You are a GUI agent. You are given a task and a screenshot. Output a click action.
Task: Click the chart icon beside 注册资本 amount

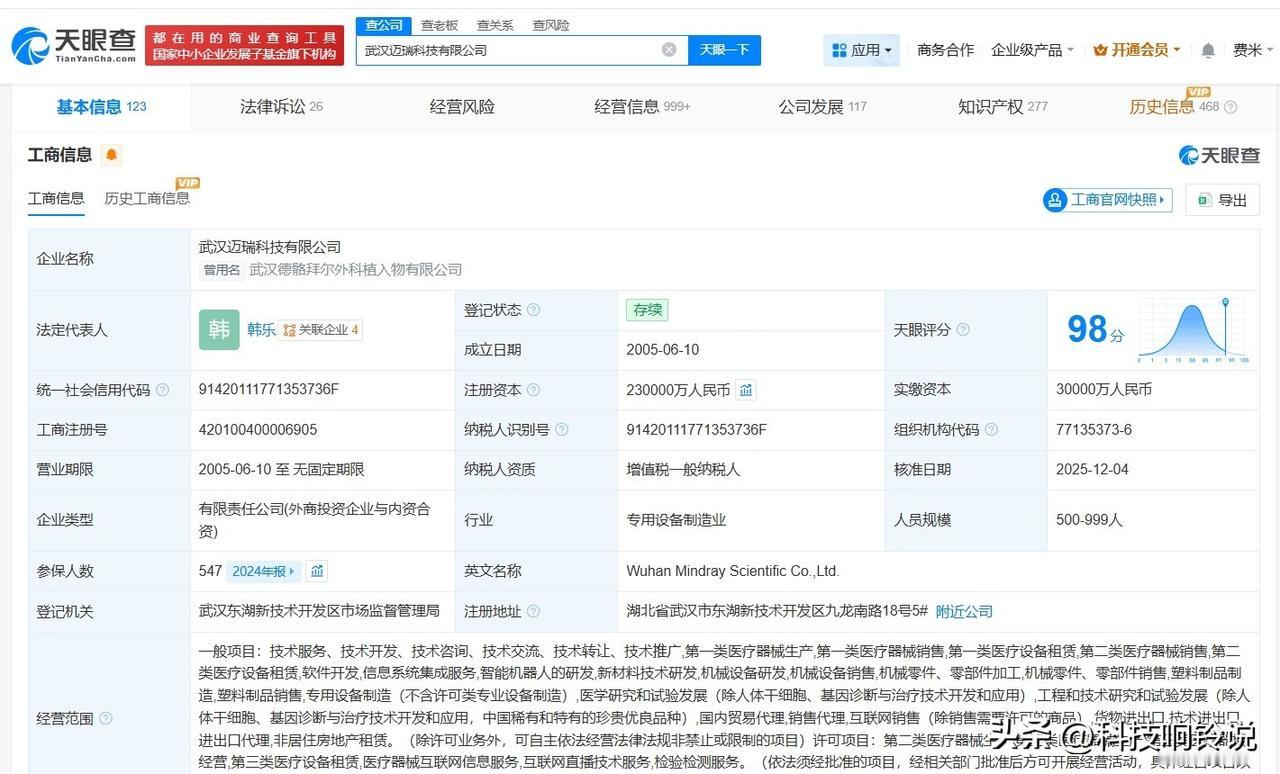pos(746,390)
